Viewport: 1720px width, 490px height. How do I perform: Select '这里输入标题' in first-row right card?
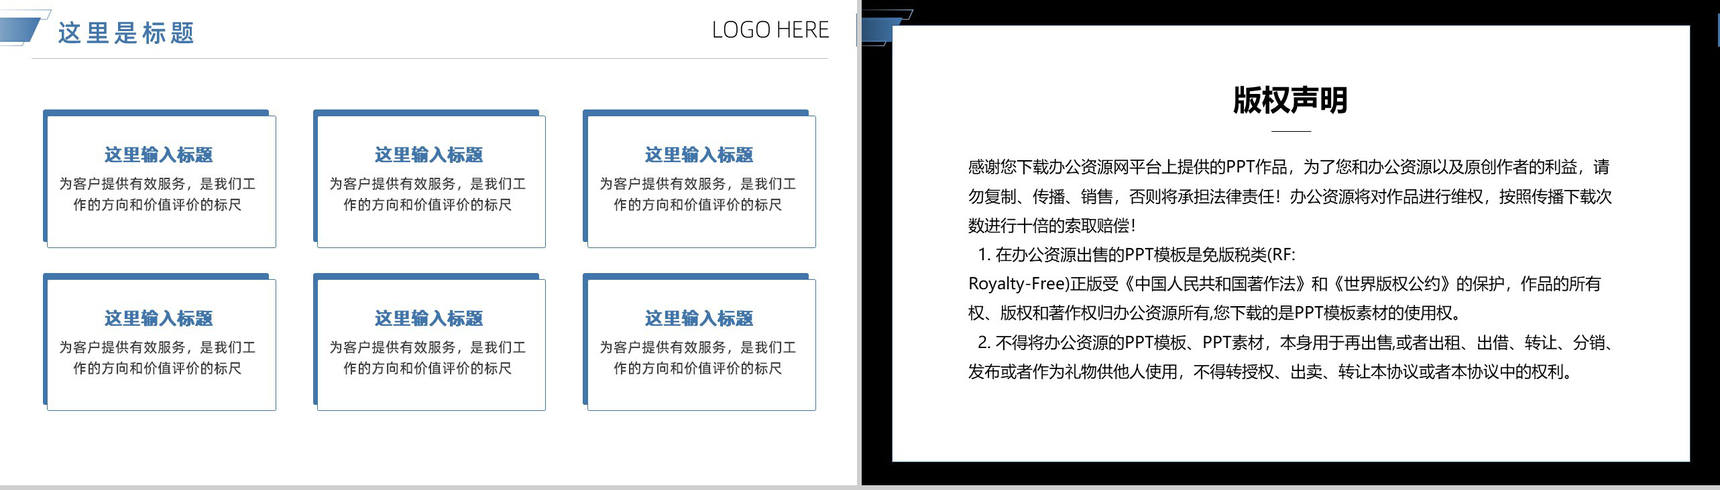[x=698, y=155]
